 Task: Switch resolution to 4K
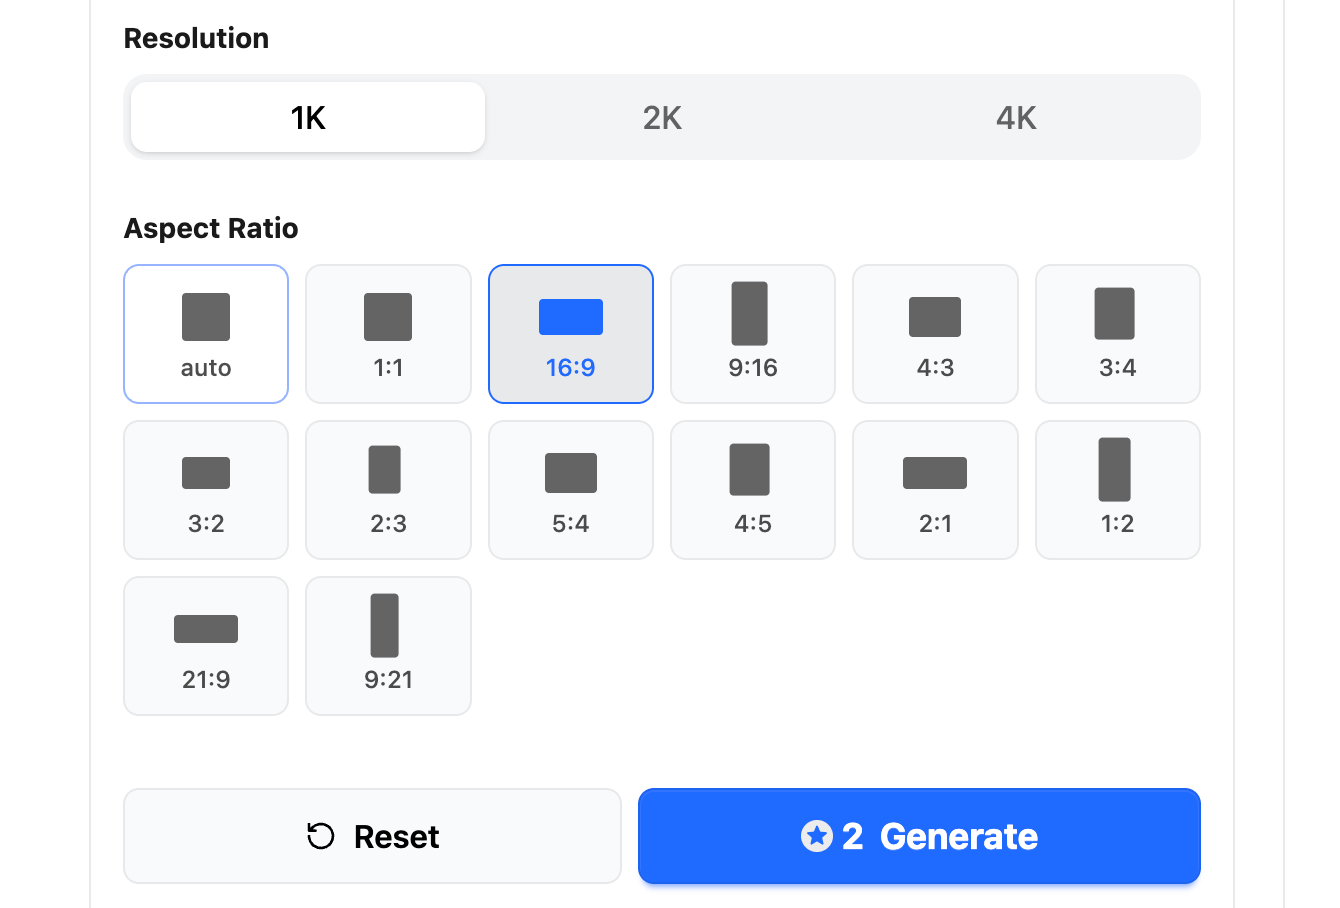[1016, 117]
